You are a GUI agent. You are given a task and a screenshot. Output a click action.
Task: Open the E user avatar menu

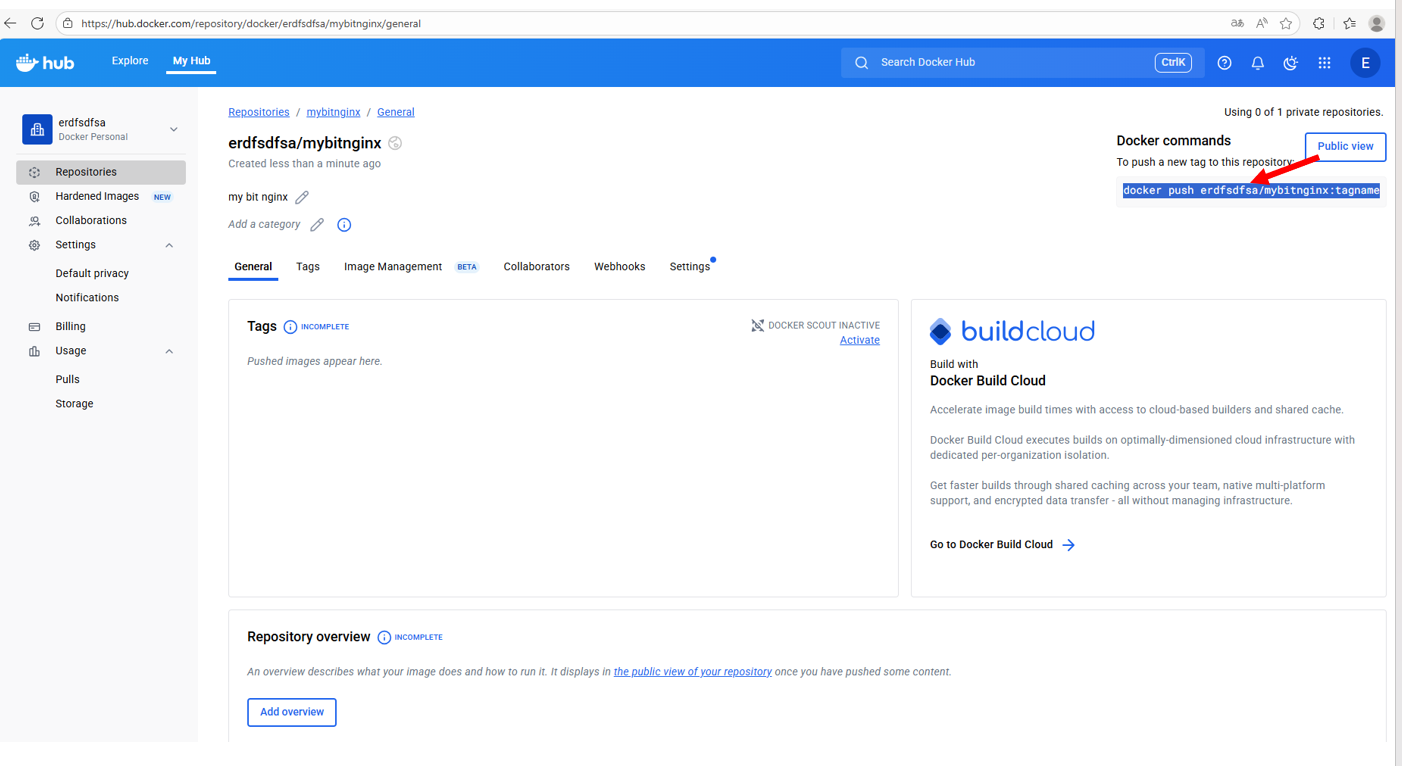1365,63
